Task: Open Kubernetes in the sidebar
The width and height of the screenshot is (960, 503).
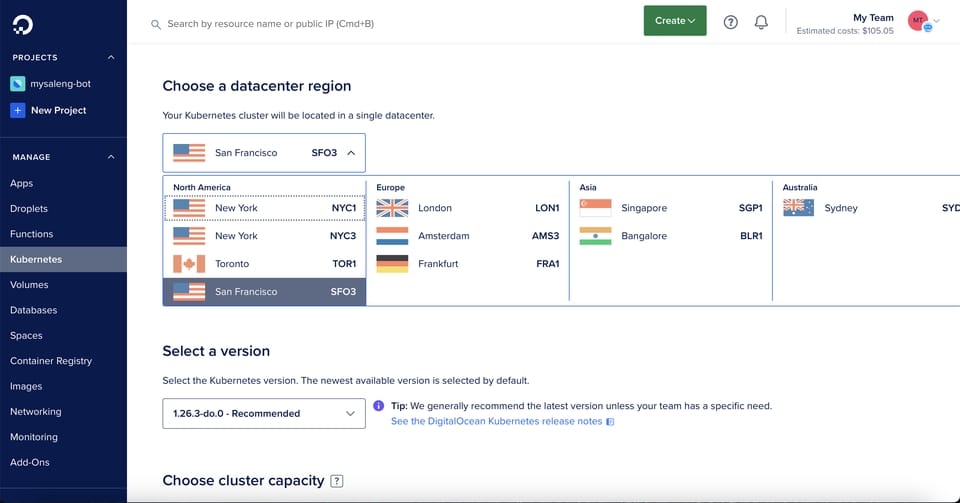Action: point(63,259)
